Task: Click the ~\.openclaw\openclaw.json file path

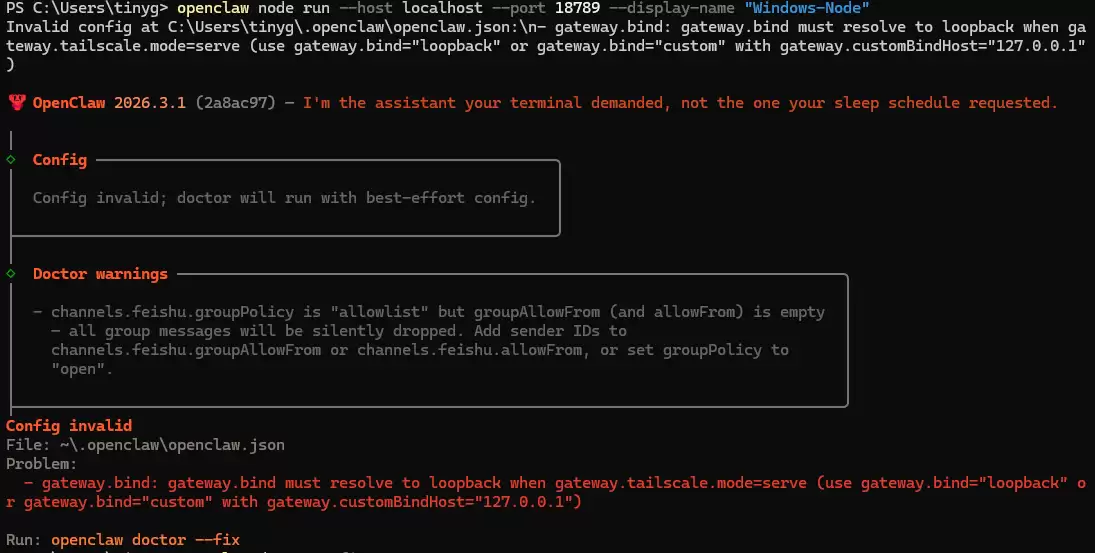Action: 150,445
